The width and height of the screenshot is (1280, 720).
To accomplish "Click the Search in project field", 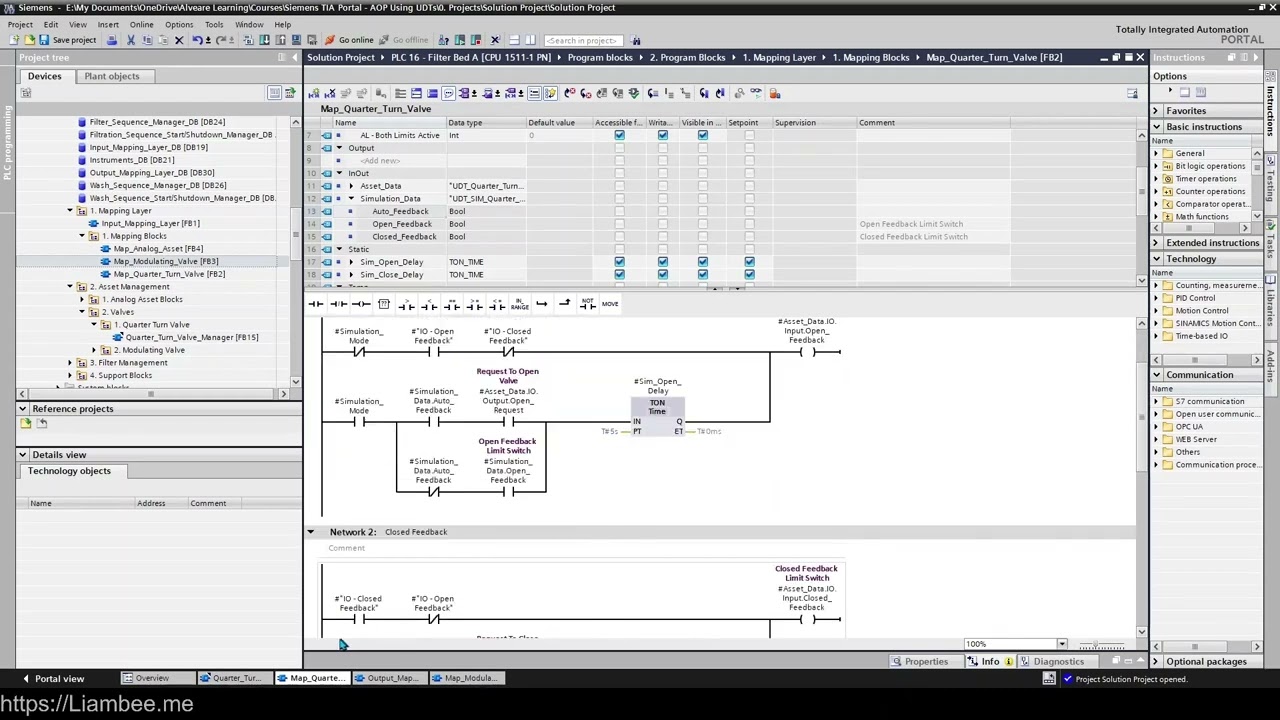I will click(582, 40).
